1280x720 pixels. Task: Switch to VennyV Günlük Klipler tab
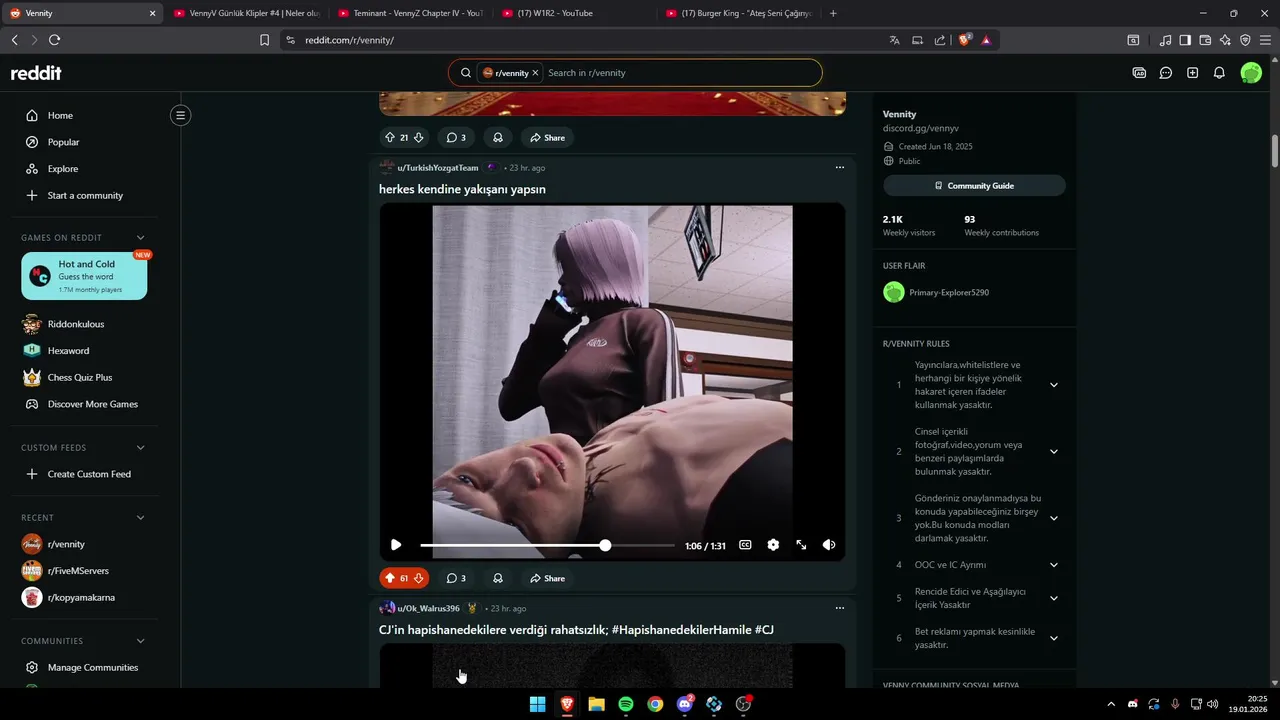246,13
